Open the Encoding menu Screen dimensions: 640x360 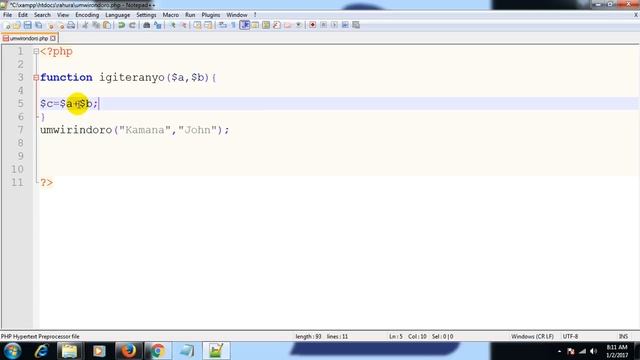coord(87,15)
